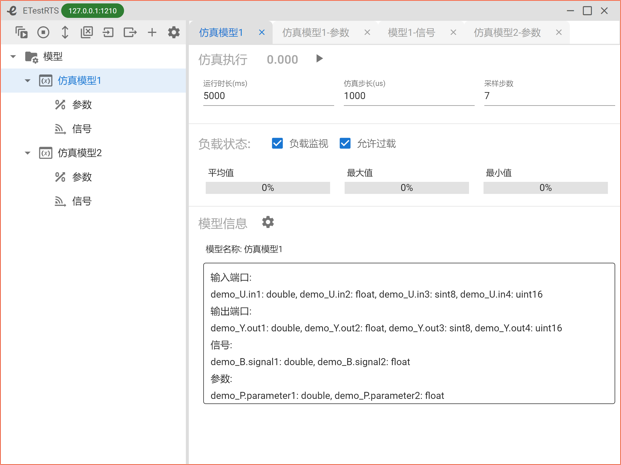Click the demo_Y.out1 output port line

click(x=386, y=328)
